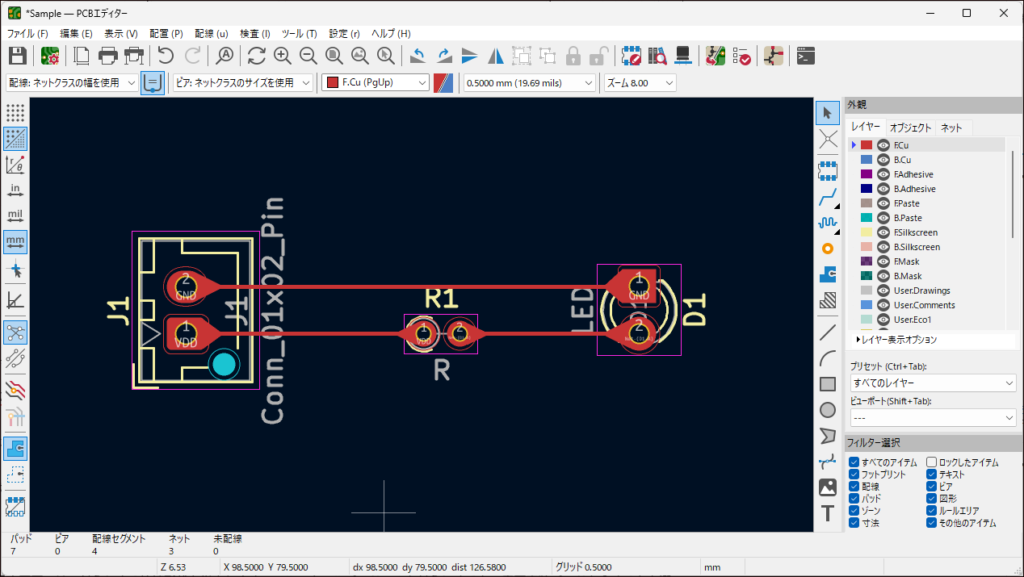Image resolution: width=1024 pixels, height=577 pixels.
Task: Open the 検査 (I) menu
Action: (255, 33)
